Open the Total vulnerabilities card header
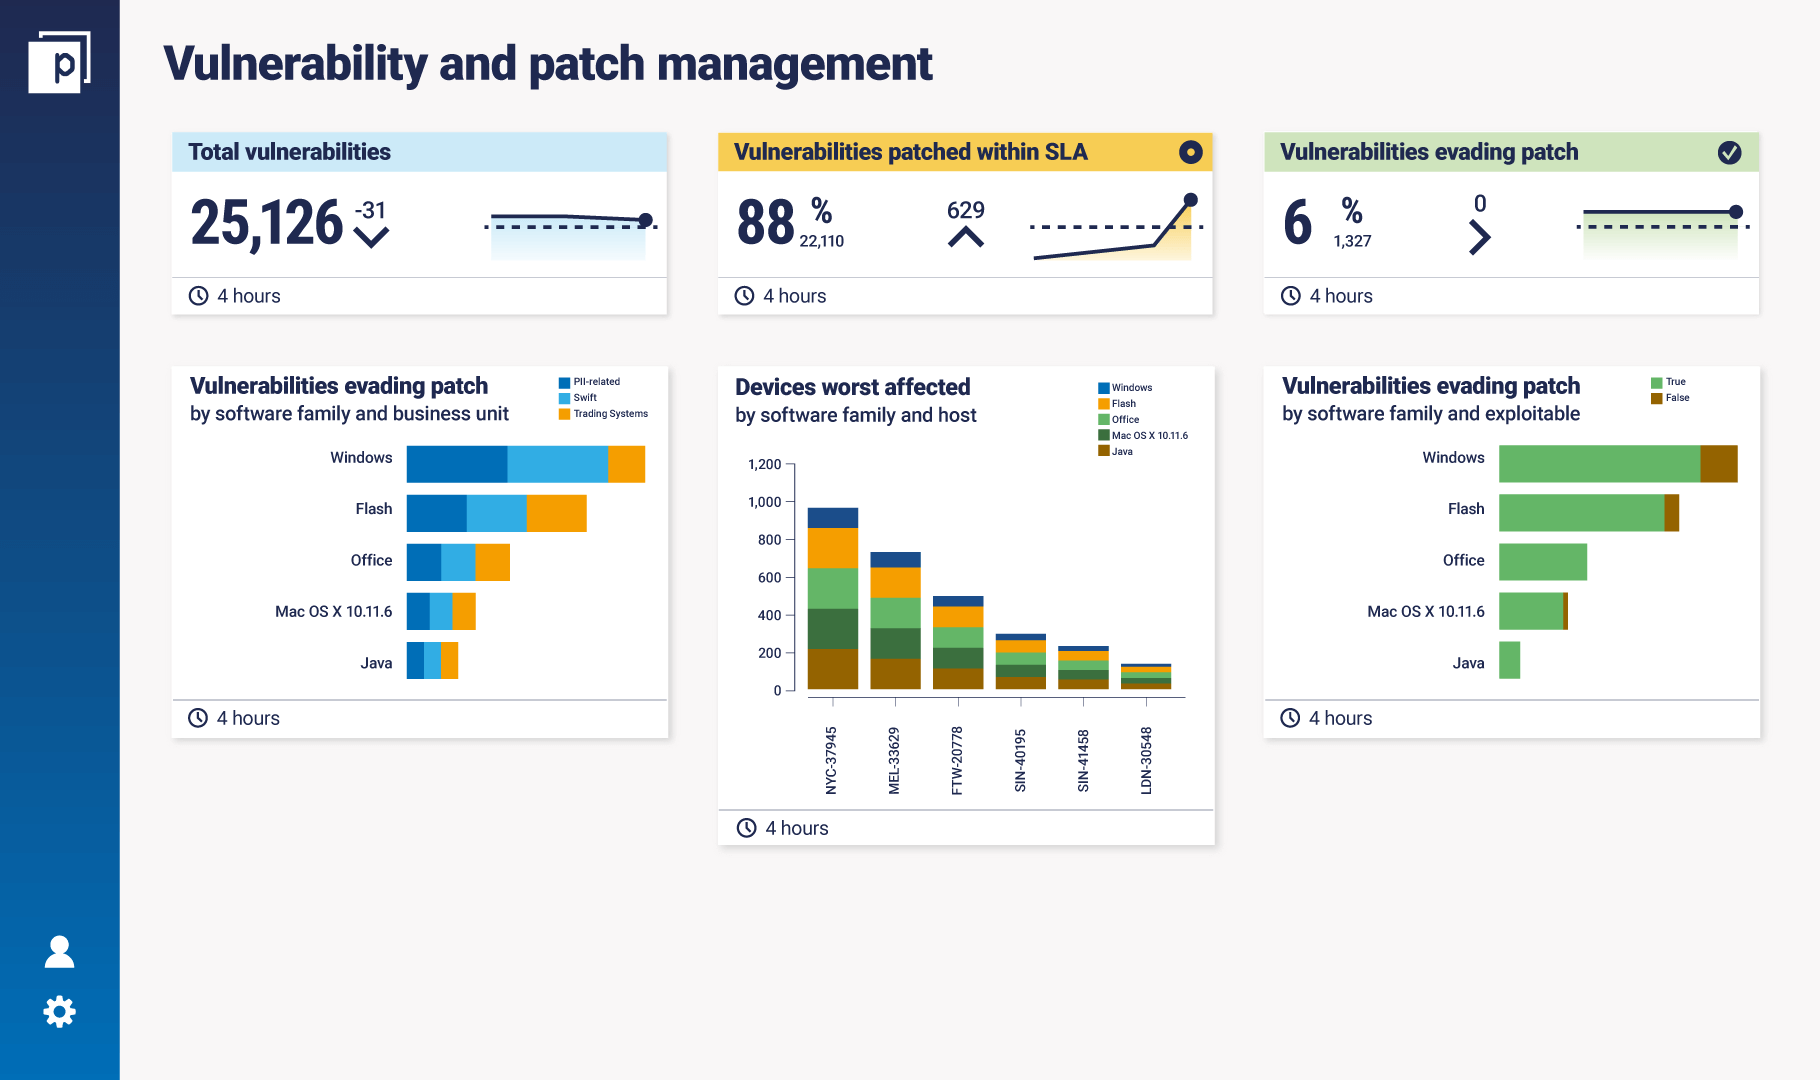This screenshot has height=1080, width=1820. [x=289, y=152]
